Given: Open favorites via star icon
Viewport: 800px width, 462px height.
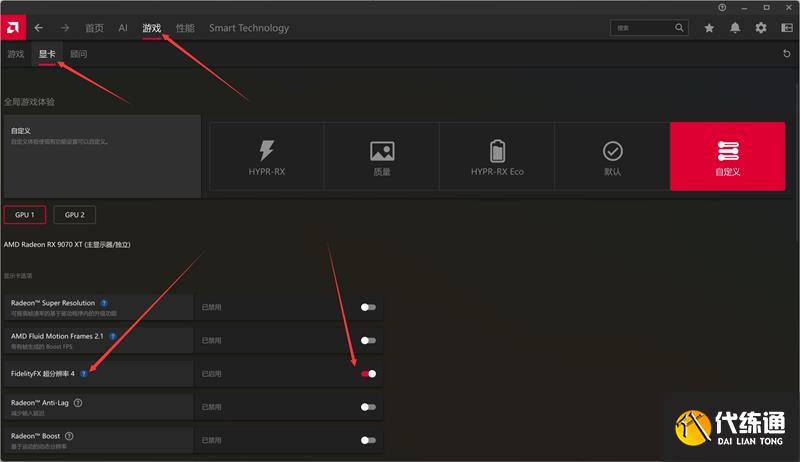Looking at the screenshot, I should tap(709, 28).
